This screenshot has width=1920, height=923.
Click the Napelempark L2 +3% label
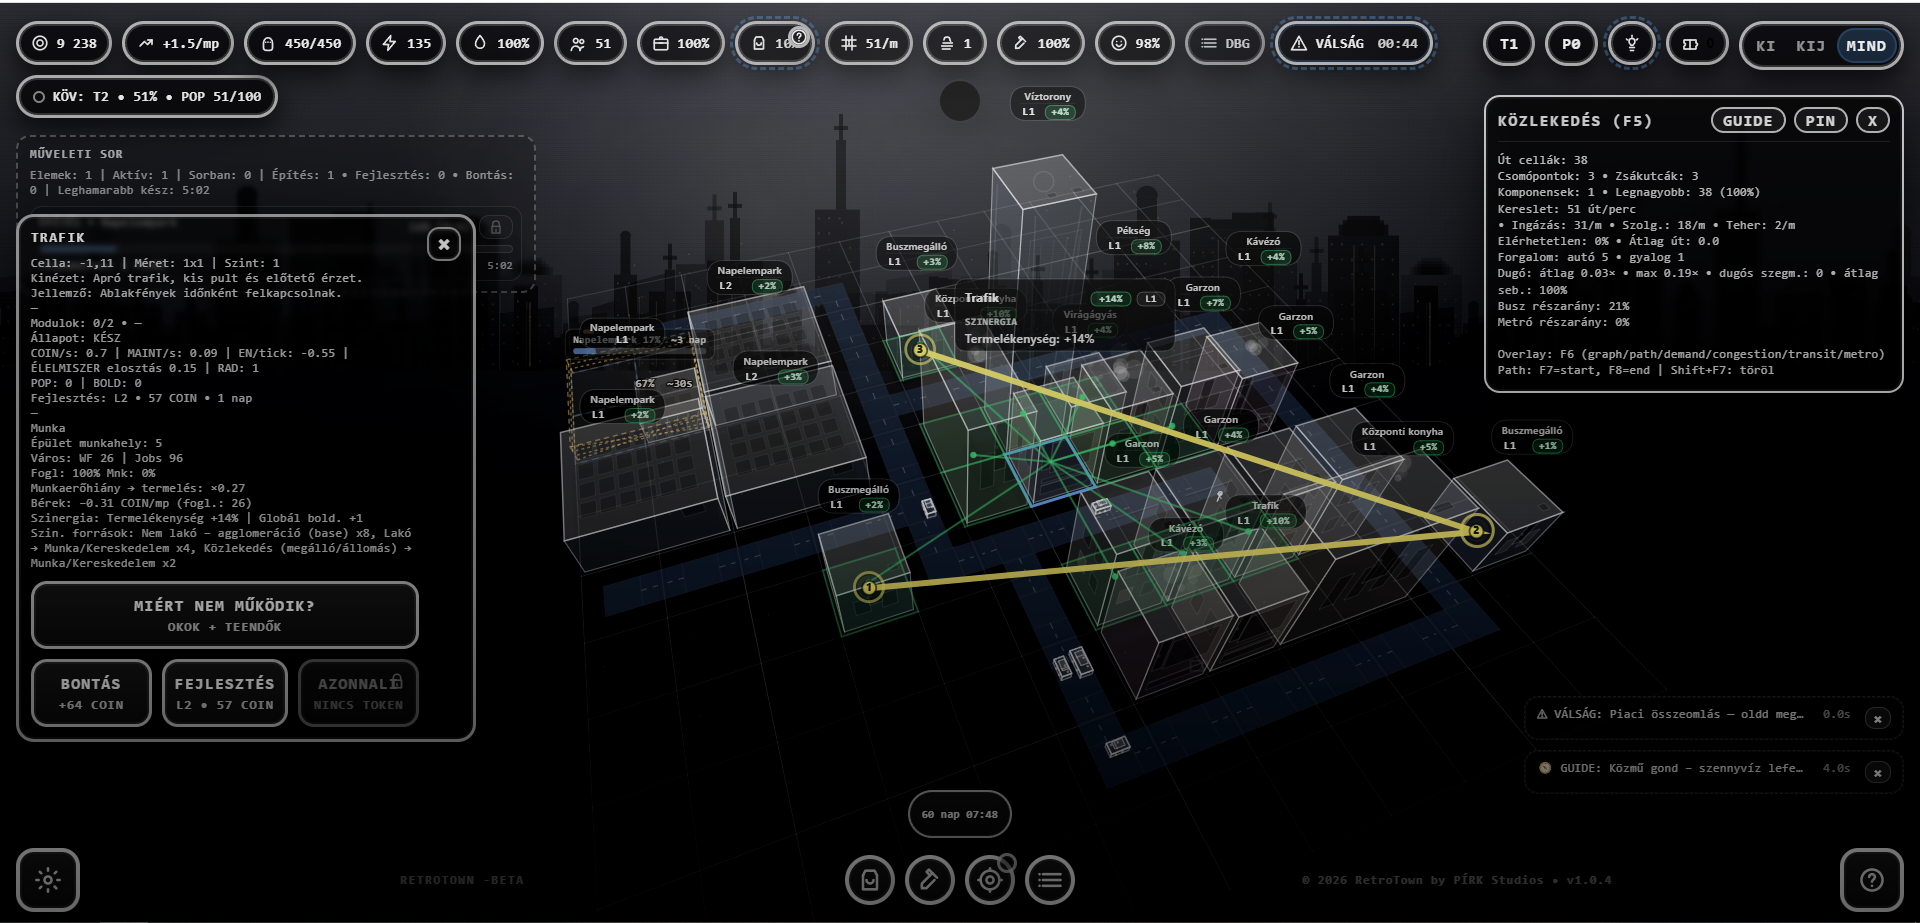point(775,369)
